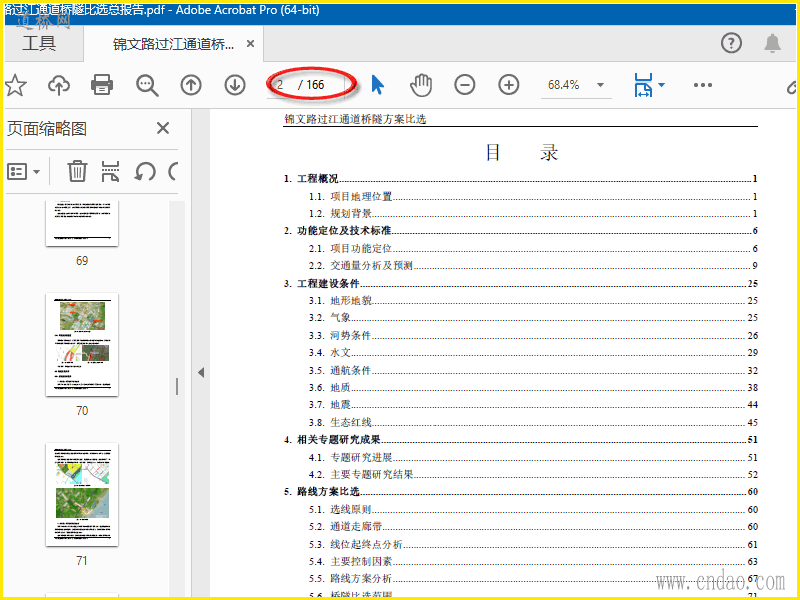Click contents entry 3.7. 地震
Screen dimensions: 800x600
[x=533, y=405]
